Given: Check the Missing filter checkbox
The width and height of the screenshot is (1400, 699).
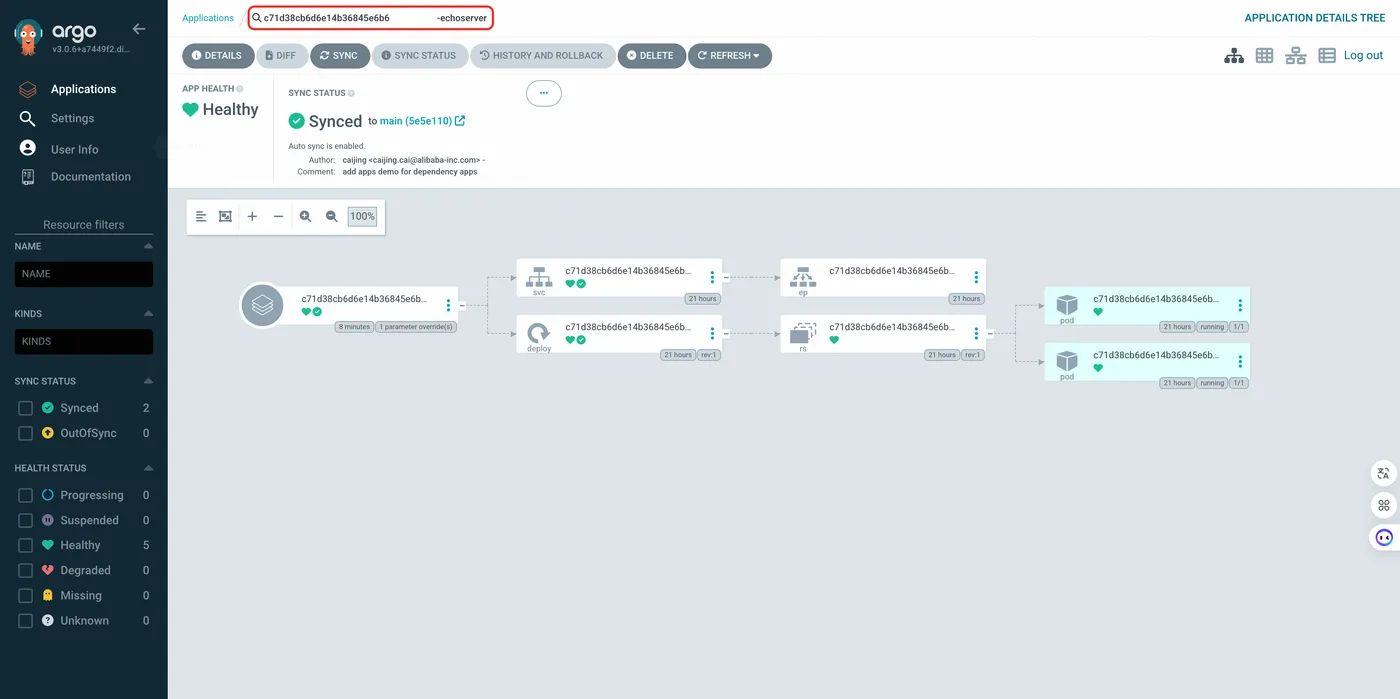Looking at the screenshot, I should click(x=26, y=595).
